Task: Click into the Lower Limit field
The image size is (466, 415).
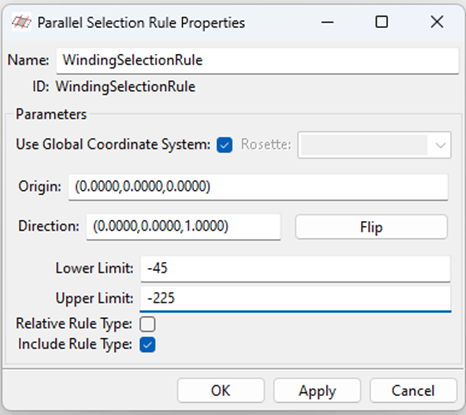Action: pyautogui.click(x=296, y=269)
